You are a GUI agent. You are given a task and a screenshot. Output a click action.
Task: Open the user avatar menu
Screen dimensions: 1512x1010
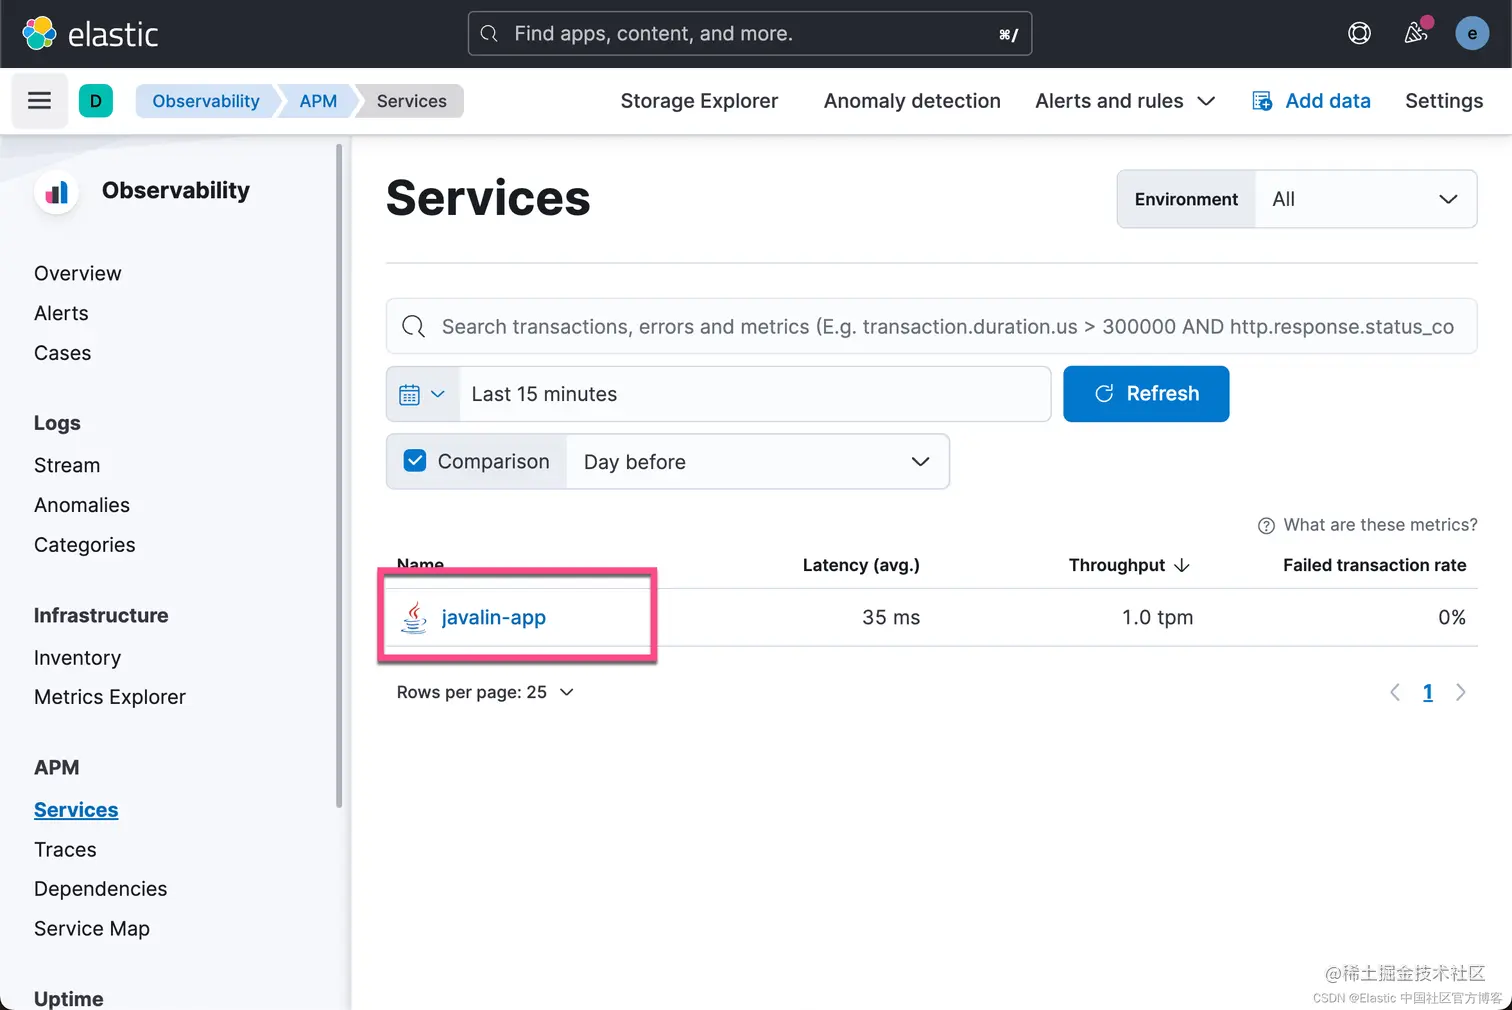pyautogui.click(x=1471, y=33)
